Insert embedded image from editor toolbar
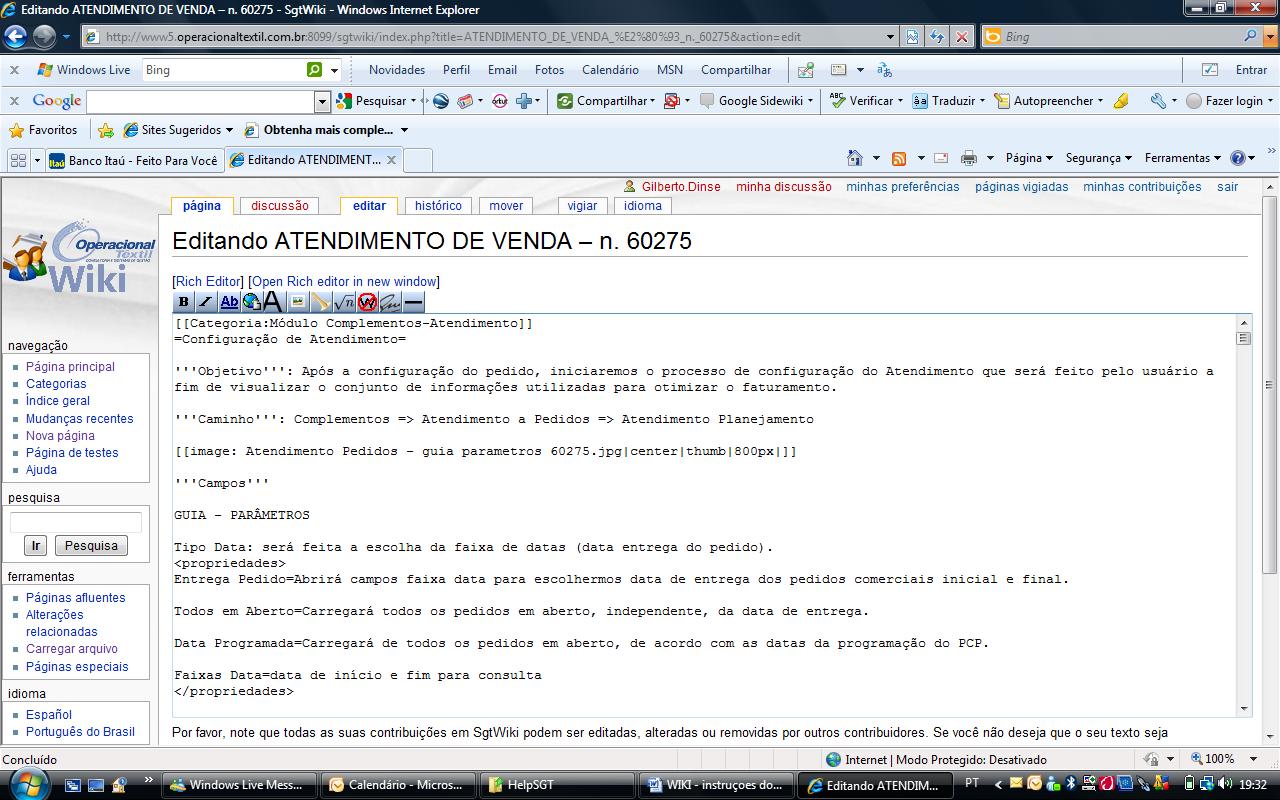 (298, 302)
